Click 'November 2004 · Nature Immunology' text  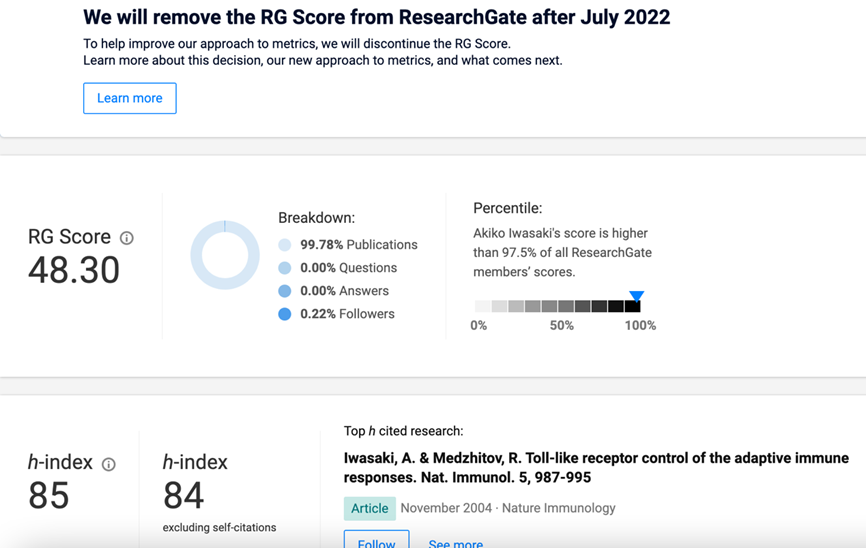click(508, 508)
